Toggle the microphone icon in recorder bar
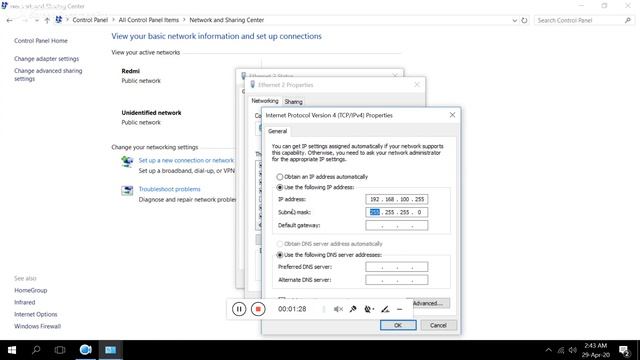The height and width of the screenshot is (360, 640). tap(353, 309)
